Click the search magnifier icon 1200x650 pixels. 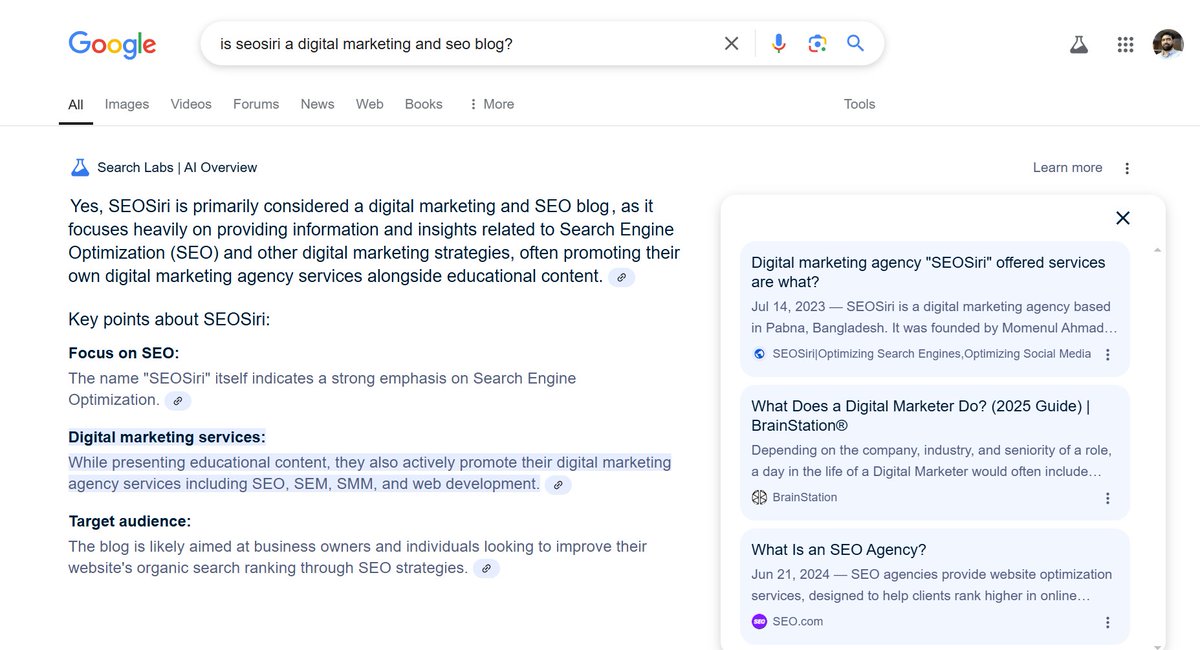855,43
